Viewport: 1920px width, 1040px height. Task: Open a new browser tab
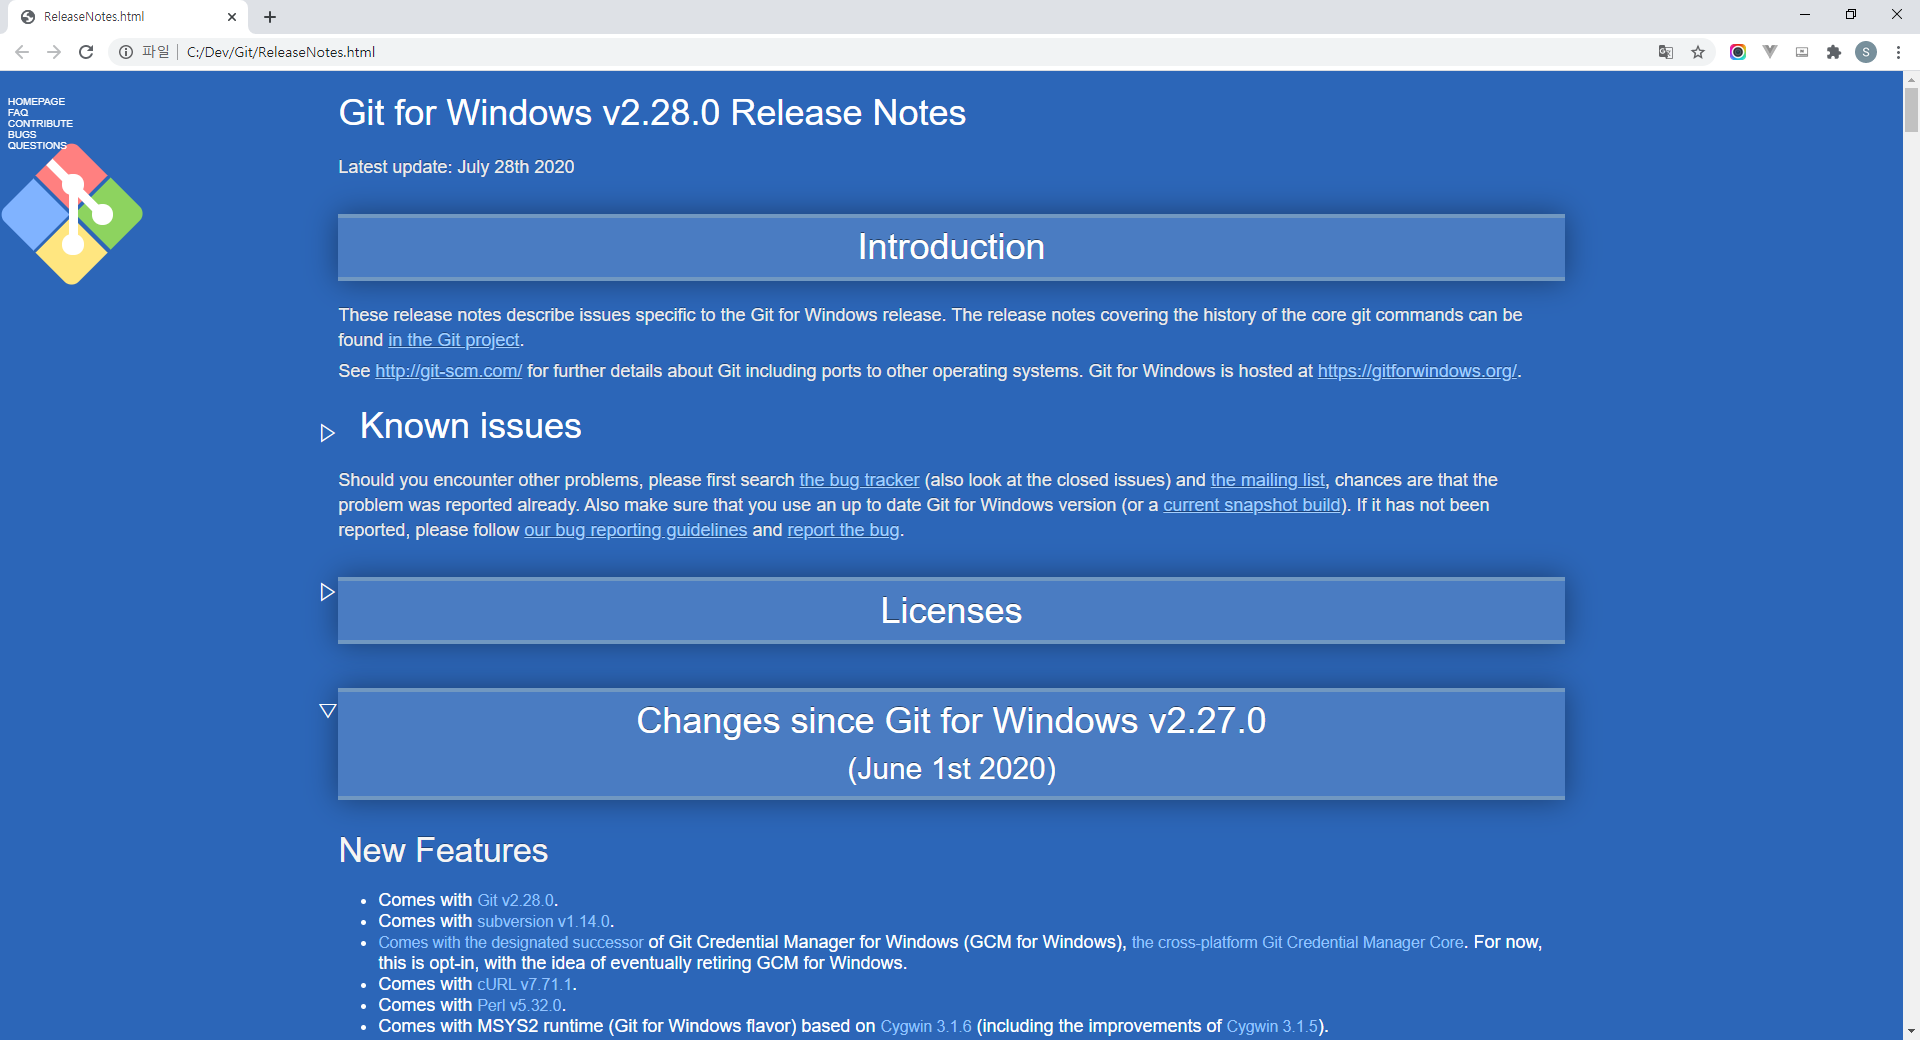click(x=270, y=17)
